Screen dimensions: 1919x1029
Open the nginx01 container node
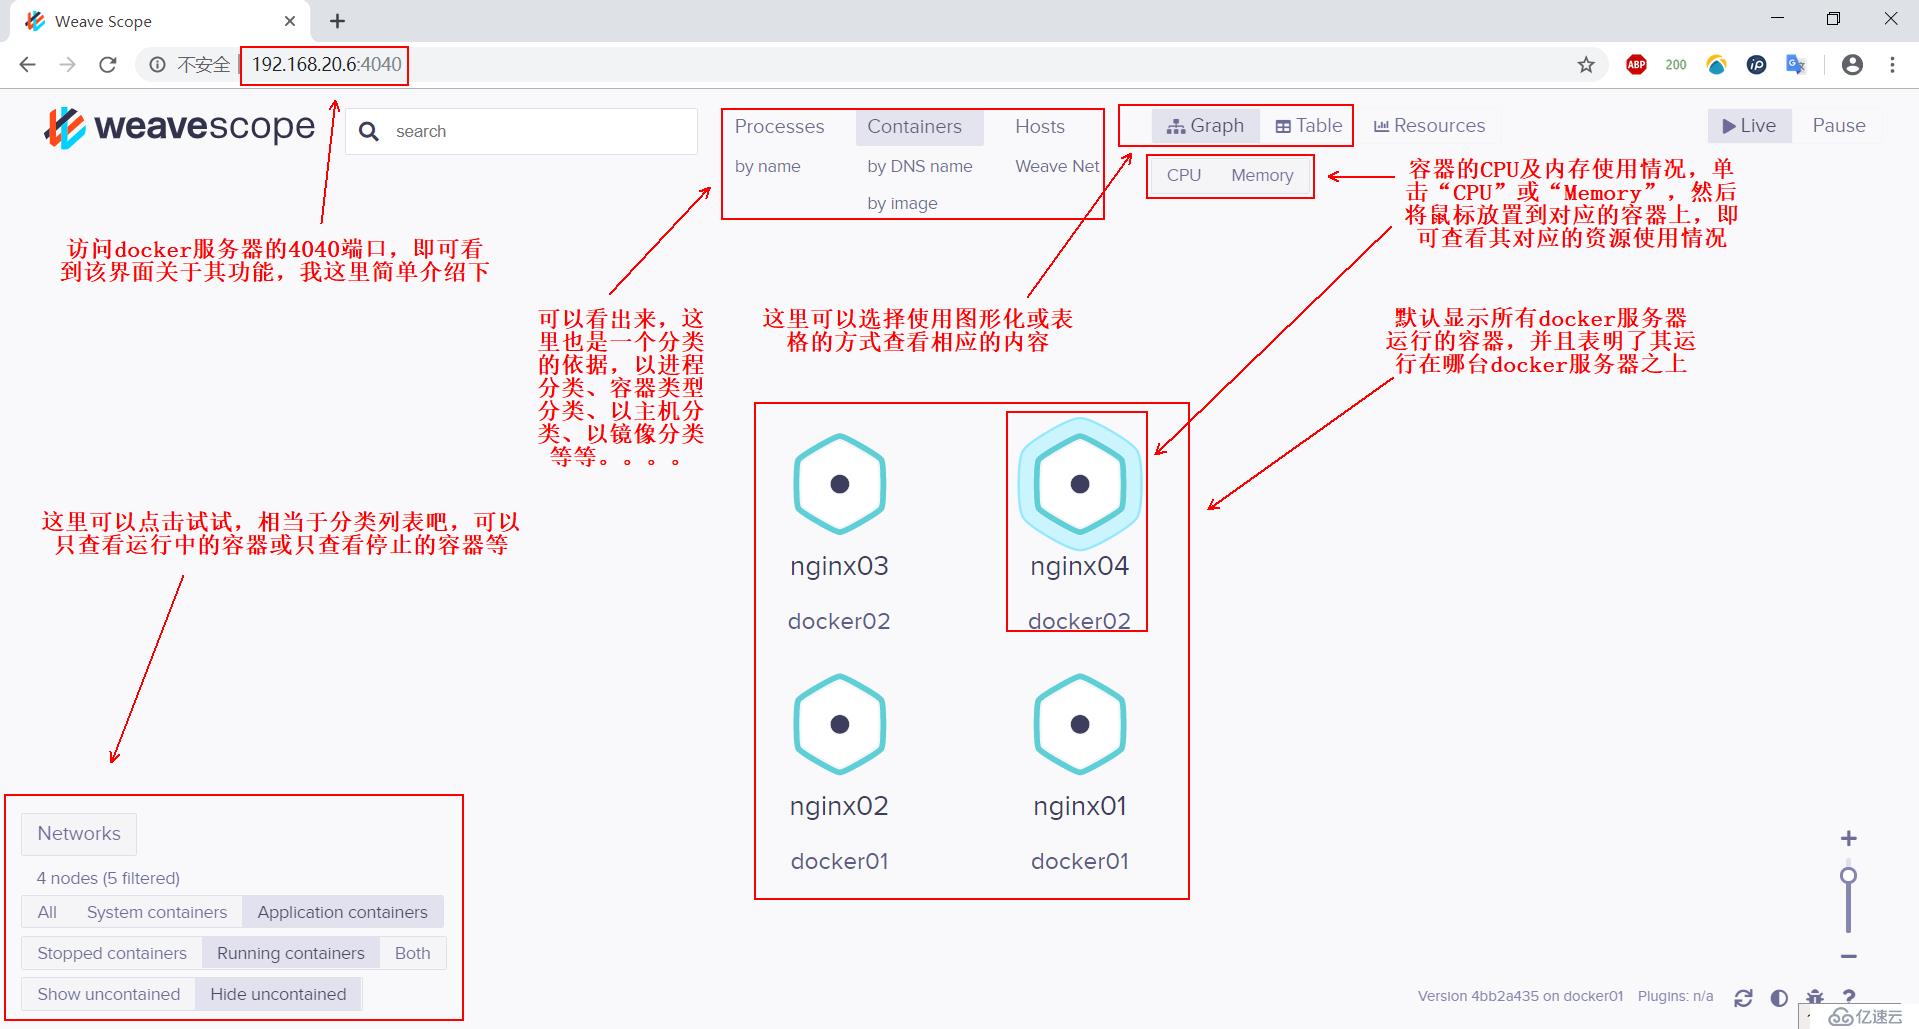click(x=1079, y=724)
